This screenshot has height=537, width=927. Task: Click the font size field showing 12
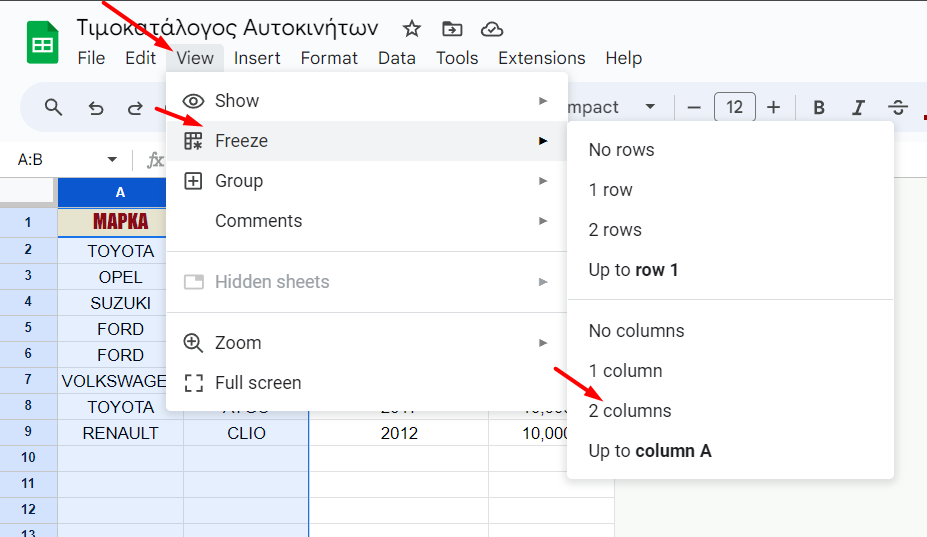(734, 107)
